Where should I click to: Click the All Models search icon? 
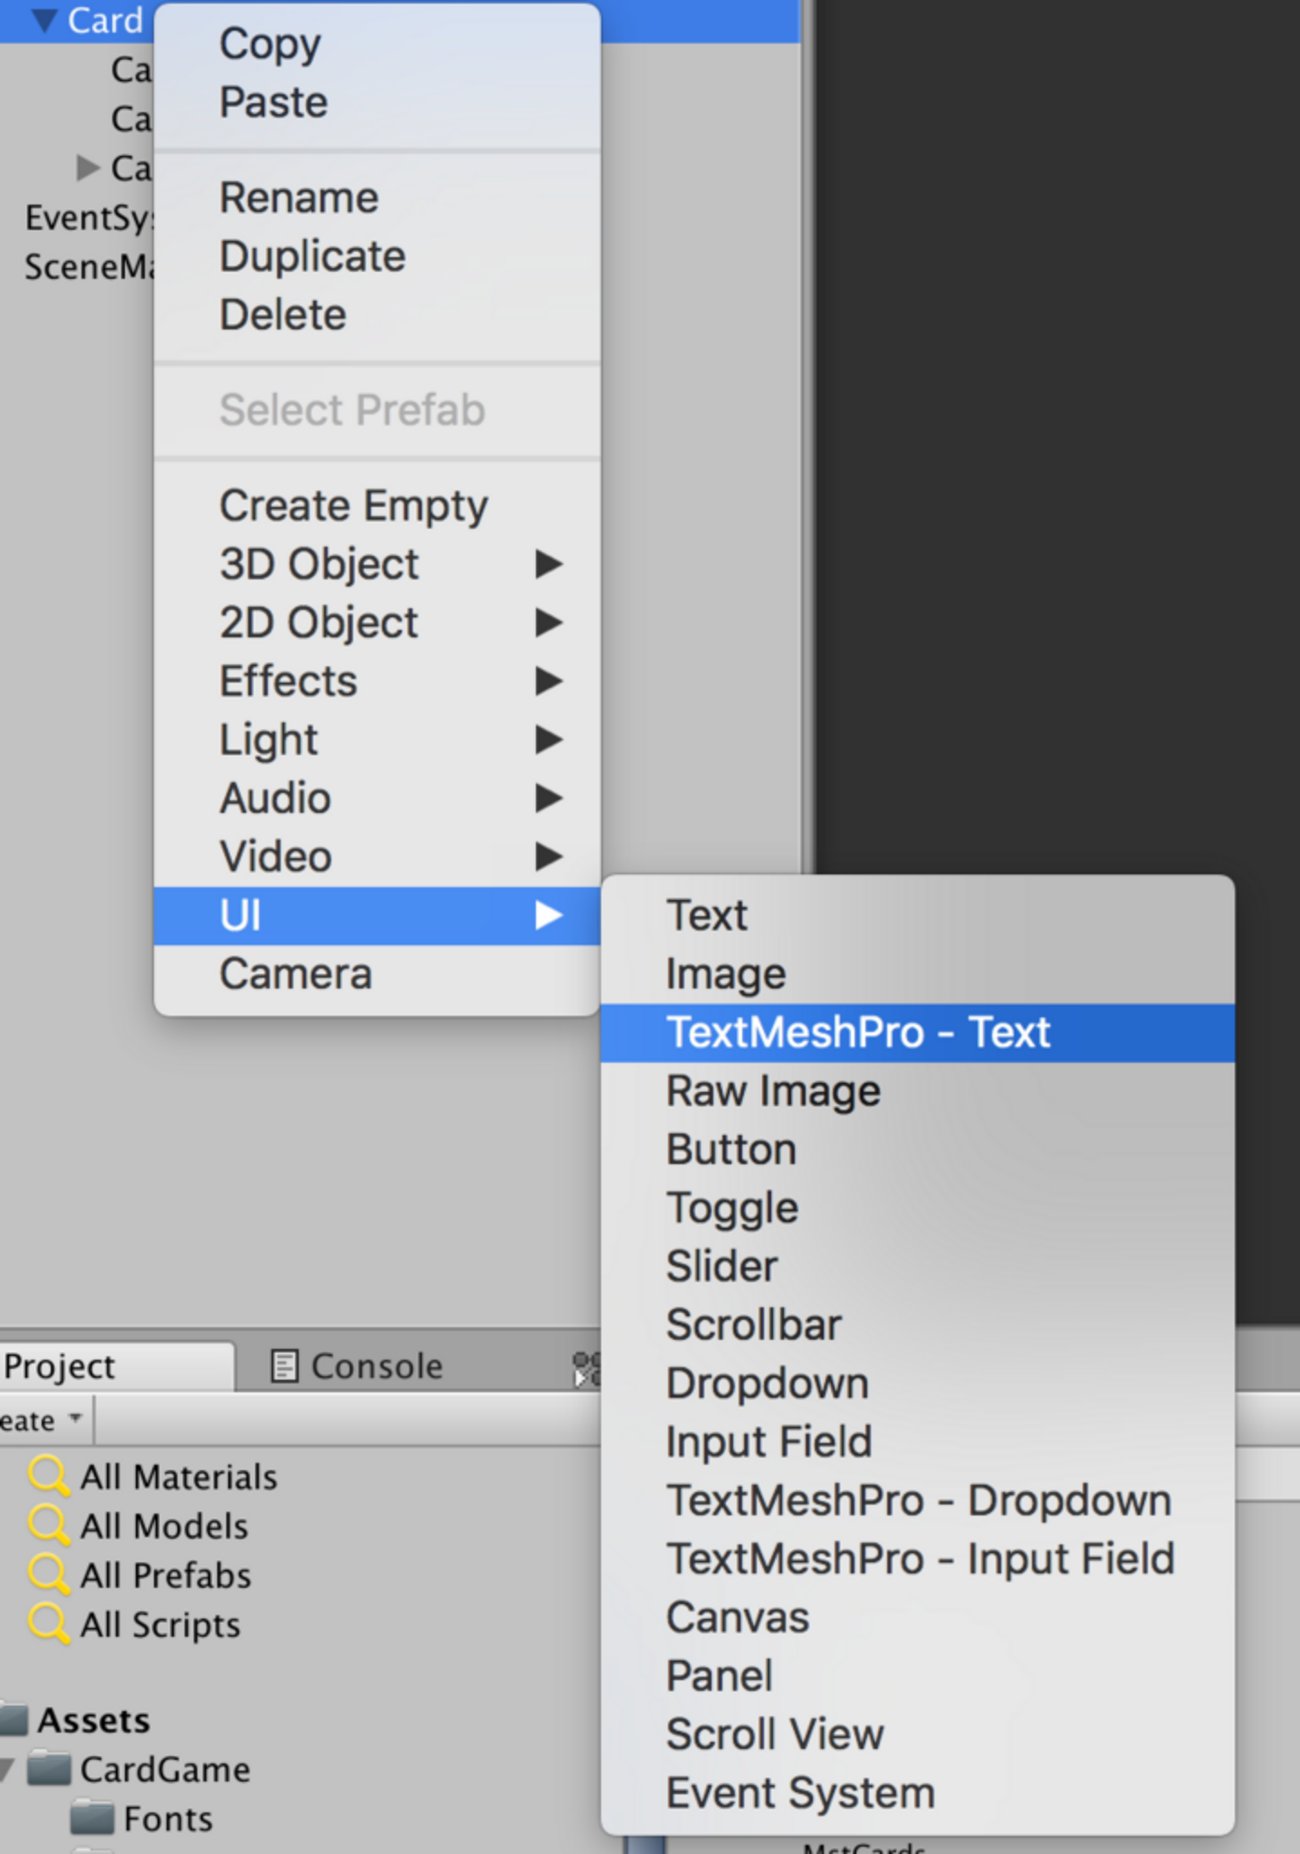pyautogui.click(x=47, y=1525)
